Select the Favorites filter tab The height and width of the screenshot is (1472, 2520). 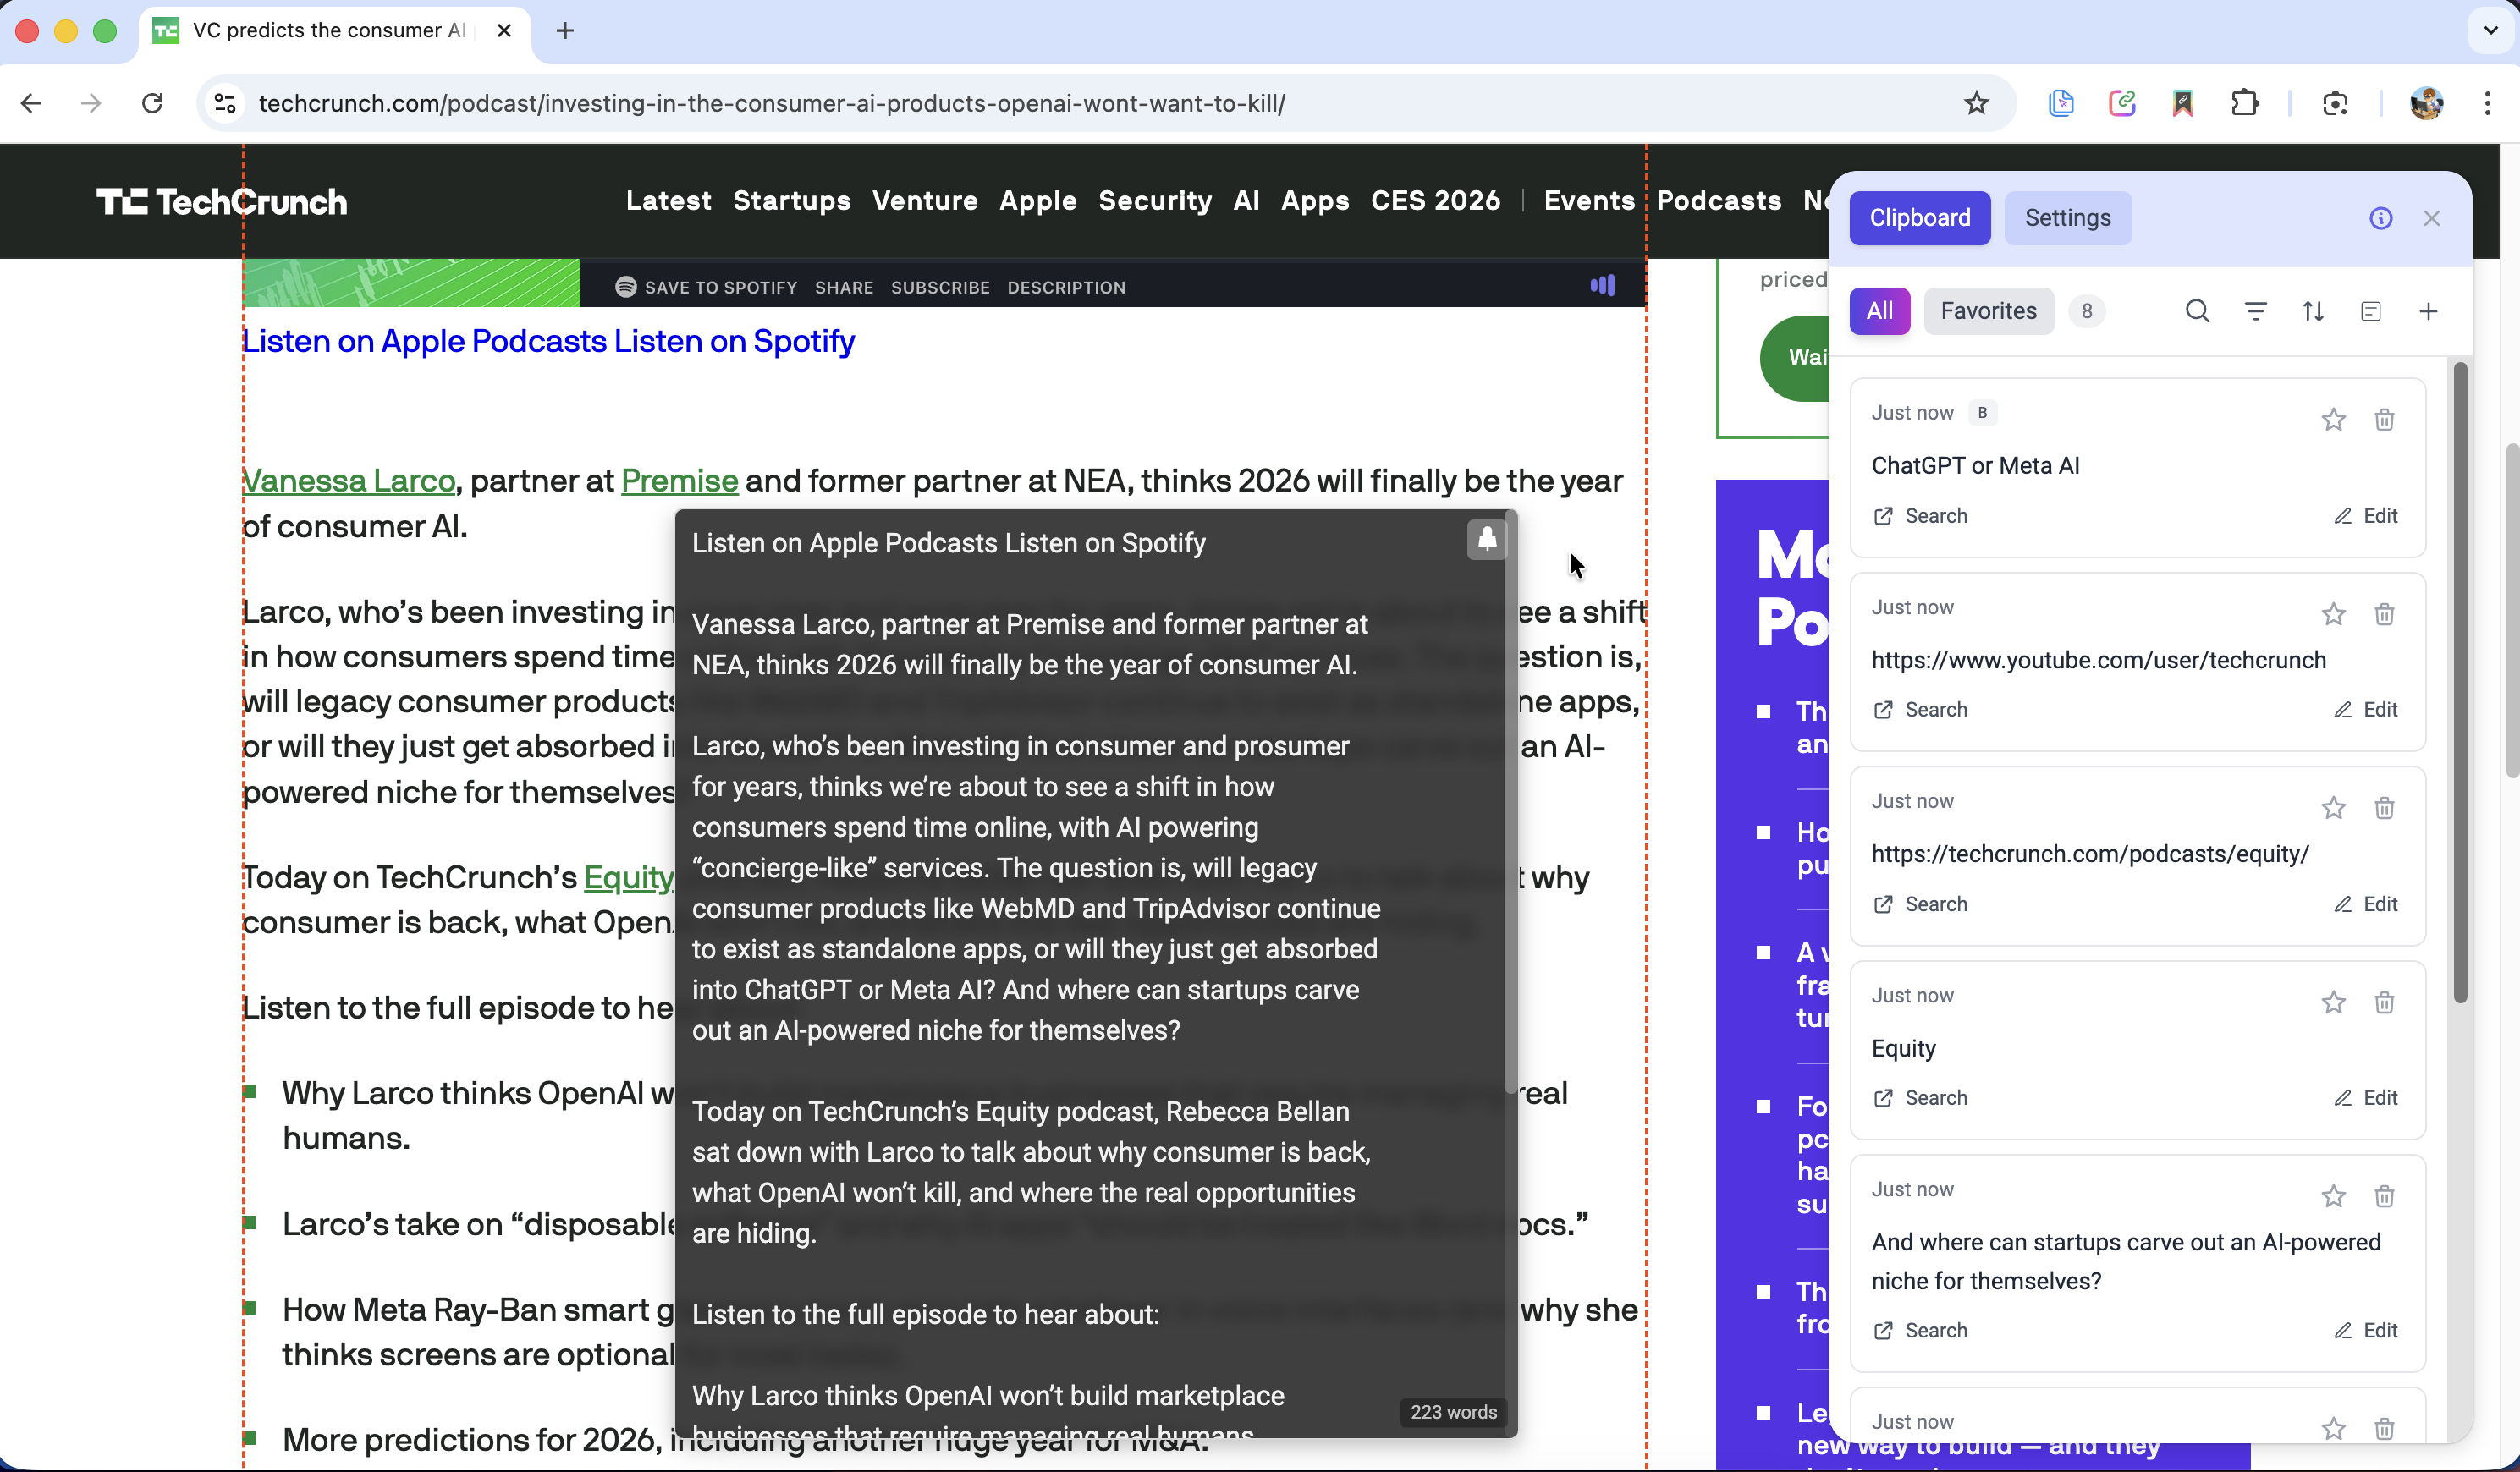point(1988,311)
